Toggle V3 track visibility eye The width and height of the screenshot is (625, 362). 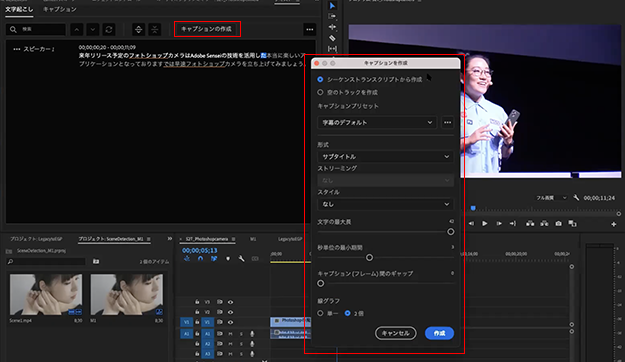coord(230,302)
